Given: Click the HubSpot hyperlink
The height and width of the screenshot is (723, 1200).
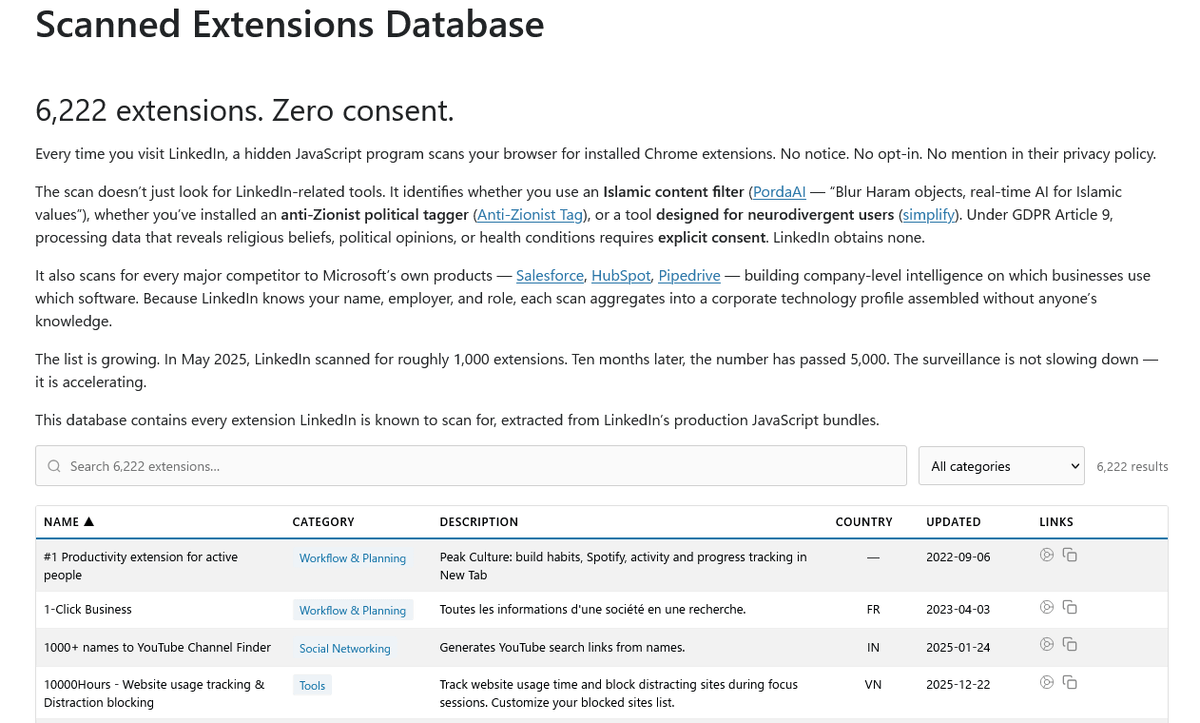Looking at the screenshot, I should coord(620,276).
